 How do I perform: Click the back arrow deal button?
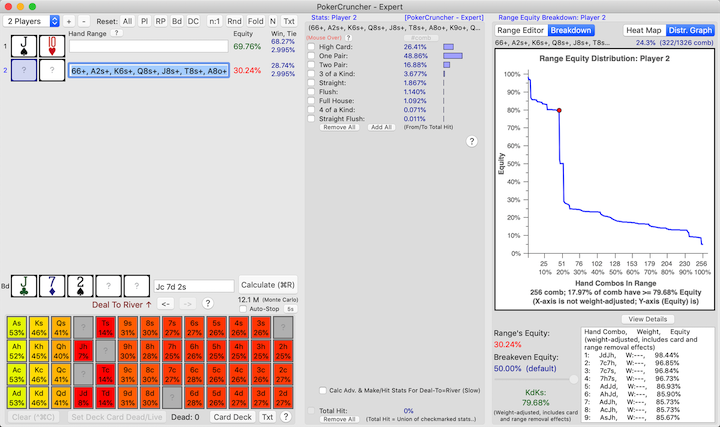166,303
